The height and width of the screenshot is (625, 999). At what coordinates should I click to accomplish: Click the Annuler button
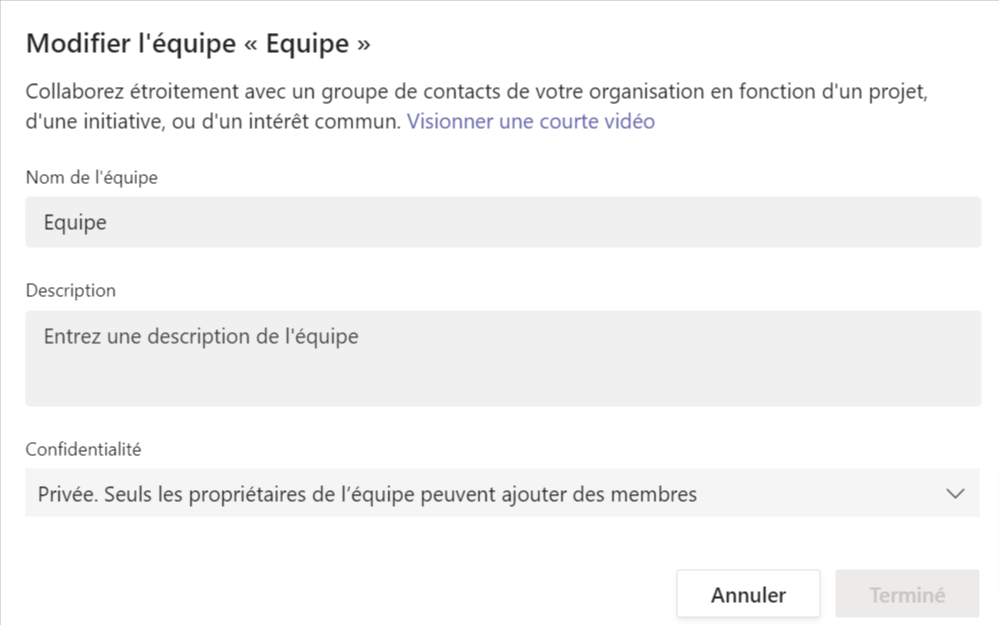[x=748, y=594]
